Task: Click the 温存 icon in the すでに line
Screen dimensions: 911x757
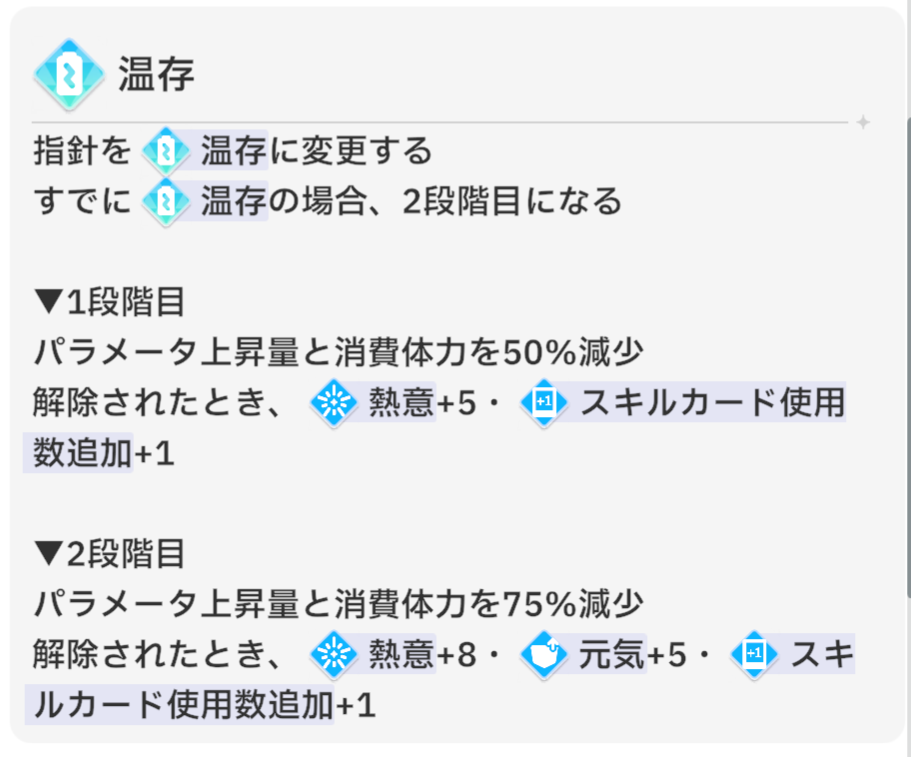Action: [x=166, y=202]
